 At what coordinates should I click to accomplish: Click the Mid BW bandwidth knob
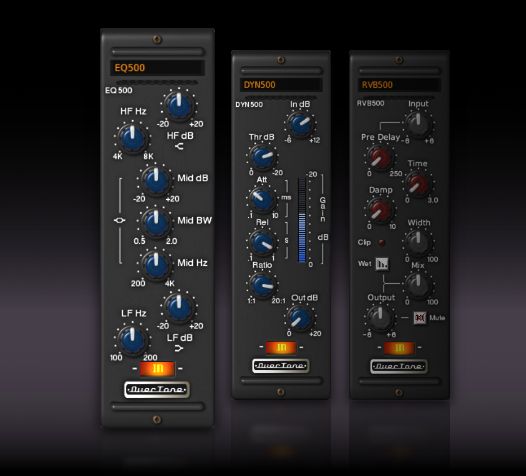pyautogui.click(x=156, y=221)
